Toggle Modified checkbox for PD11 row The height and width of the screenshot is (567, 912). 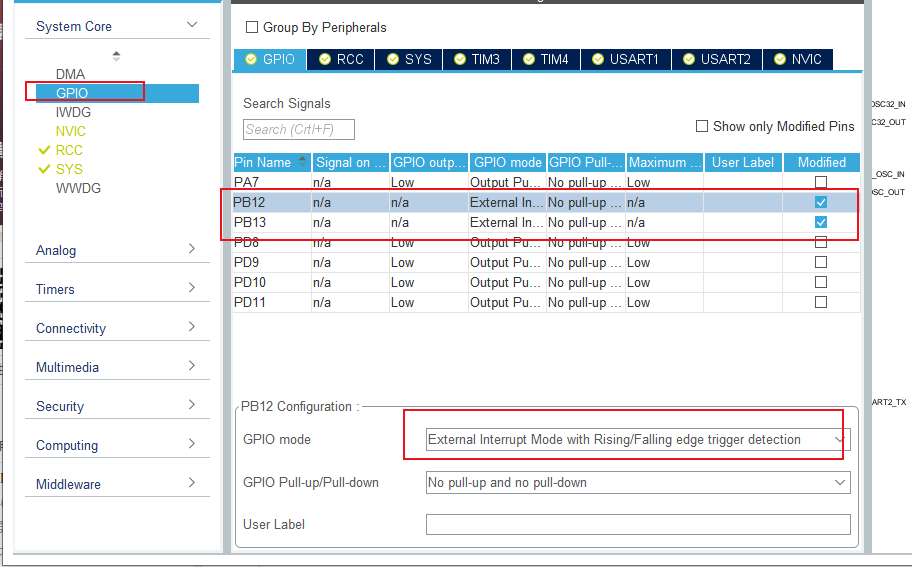click(x=821, y=302)
